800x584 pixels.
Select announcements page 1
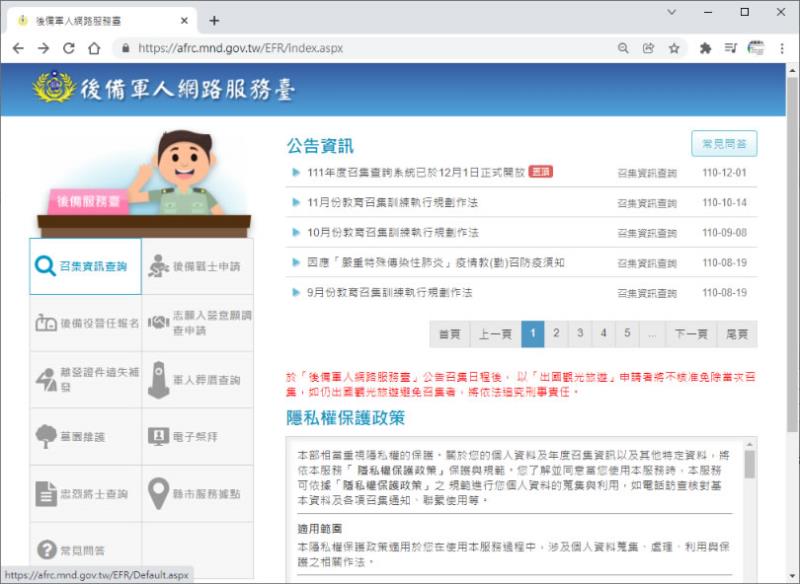533,334
